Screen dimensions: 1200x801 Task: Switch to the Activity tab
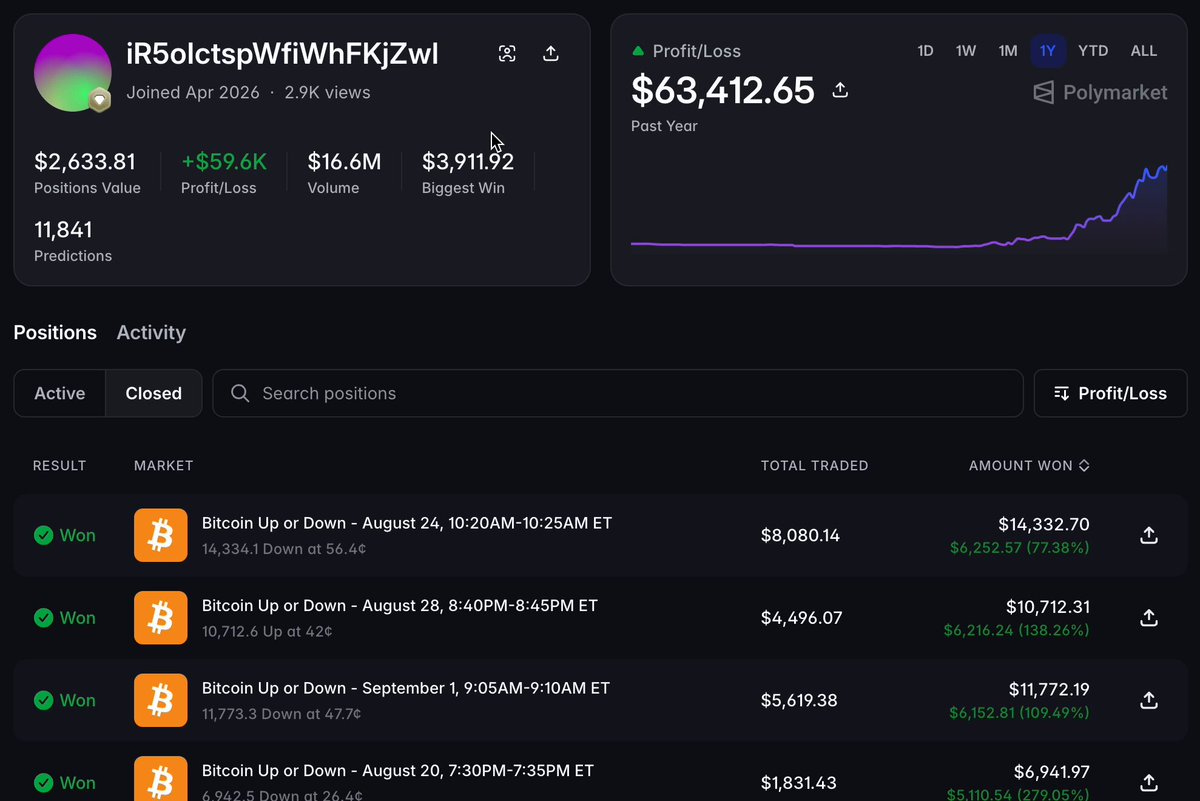(x=151, y=332)
